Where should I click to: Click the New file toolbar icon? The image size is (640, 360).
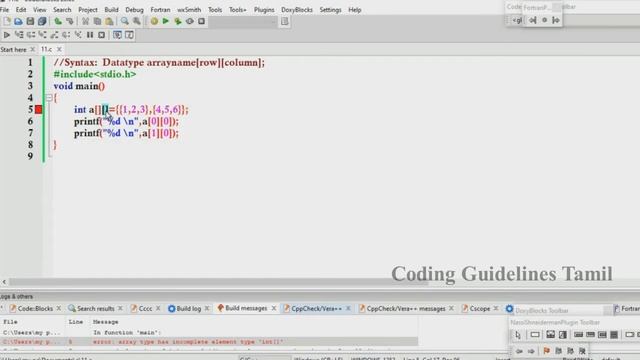coord(7,21)
